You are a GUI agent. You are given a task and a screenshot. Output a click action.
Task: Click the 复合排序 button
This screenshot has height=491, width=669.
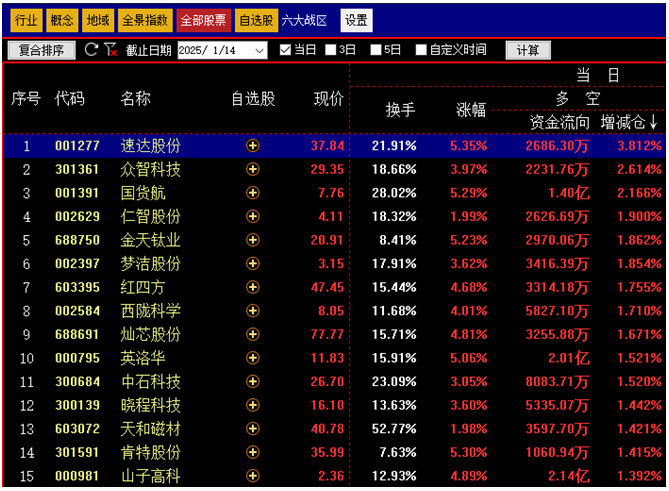(x=41, y=50)
